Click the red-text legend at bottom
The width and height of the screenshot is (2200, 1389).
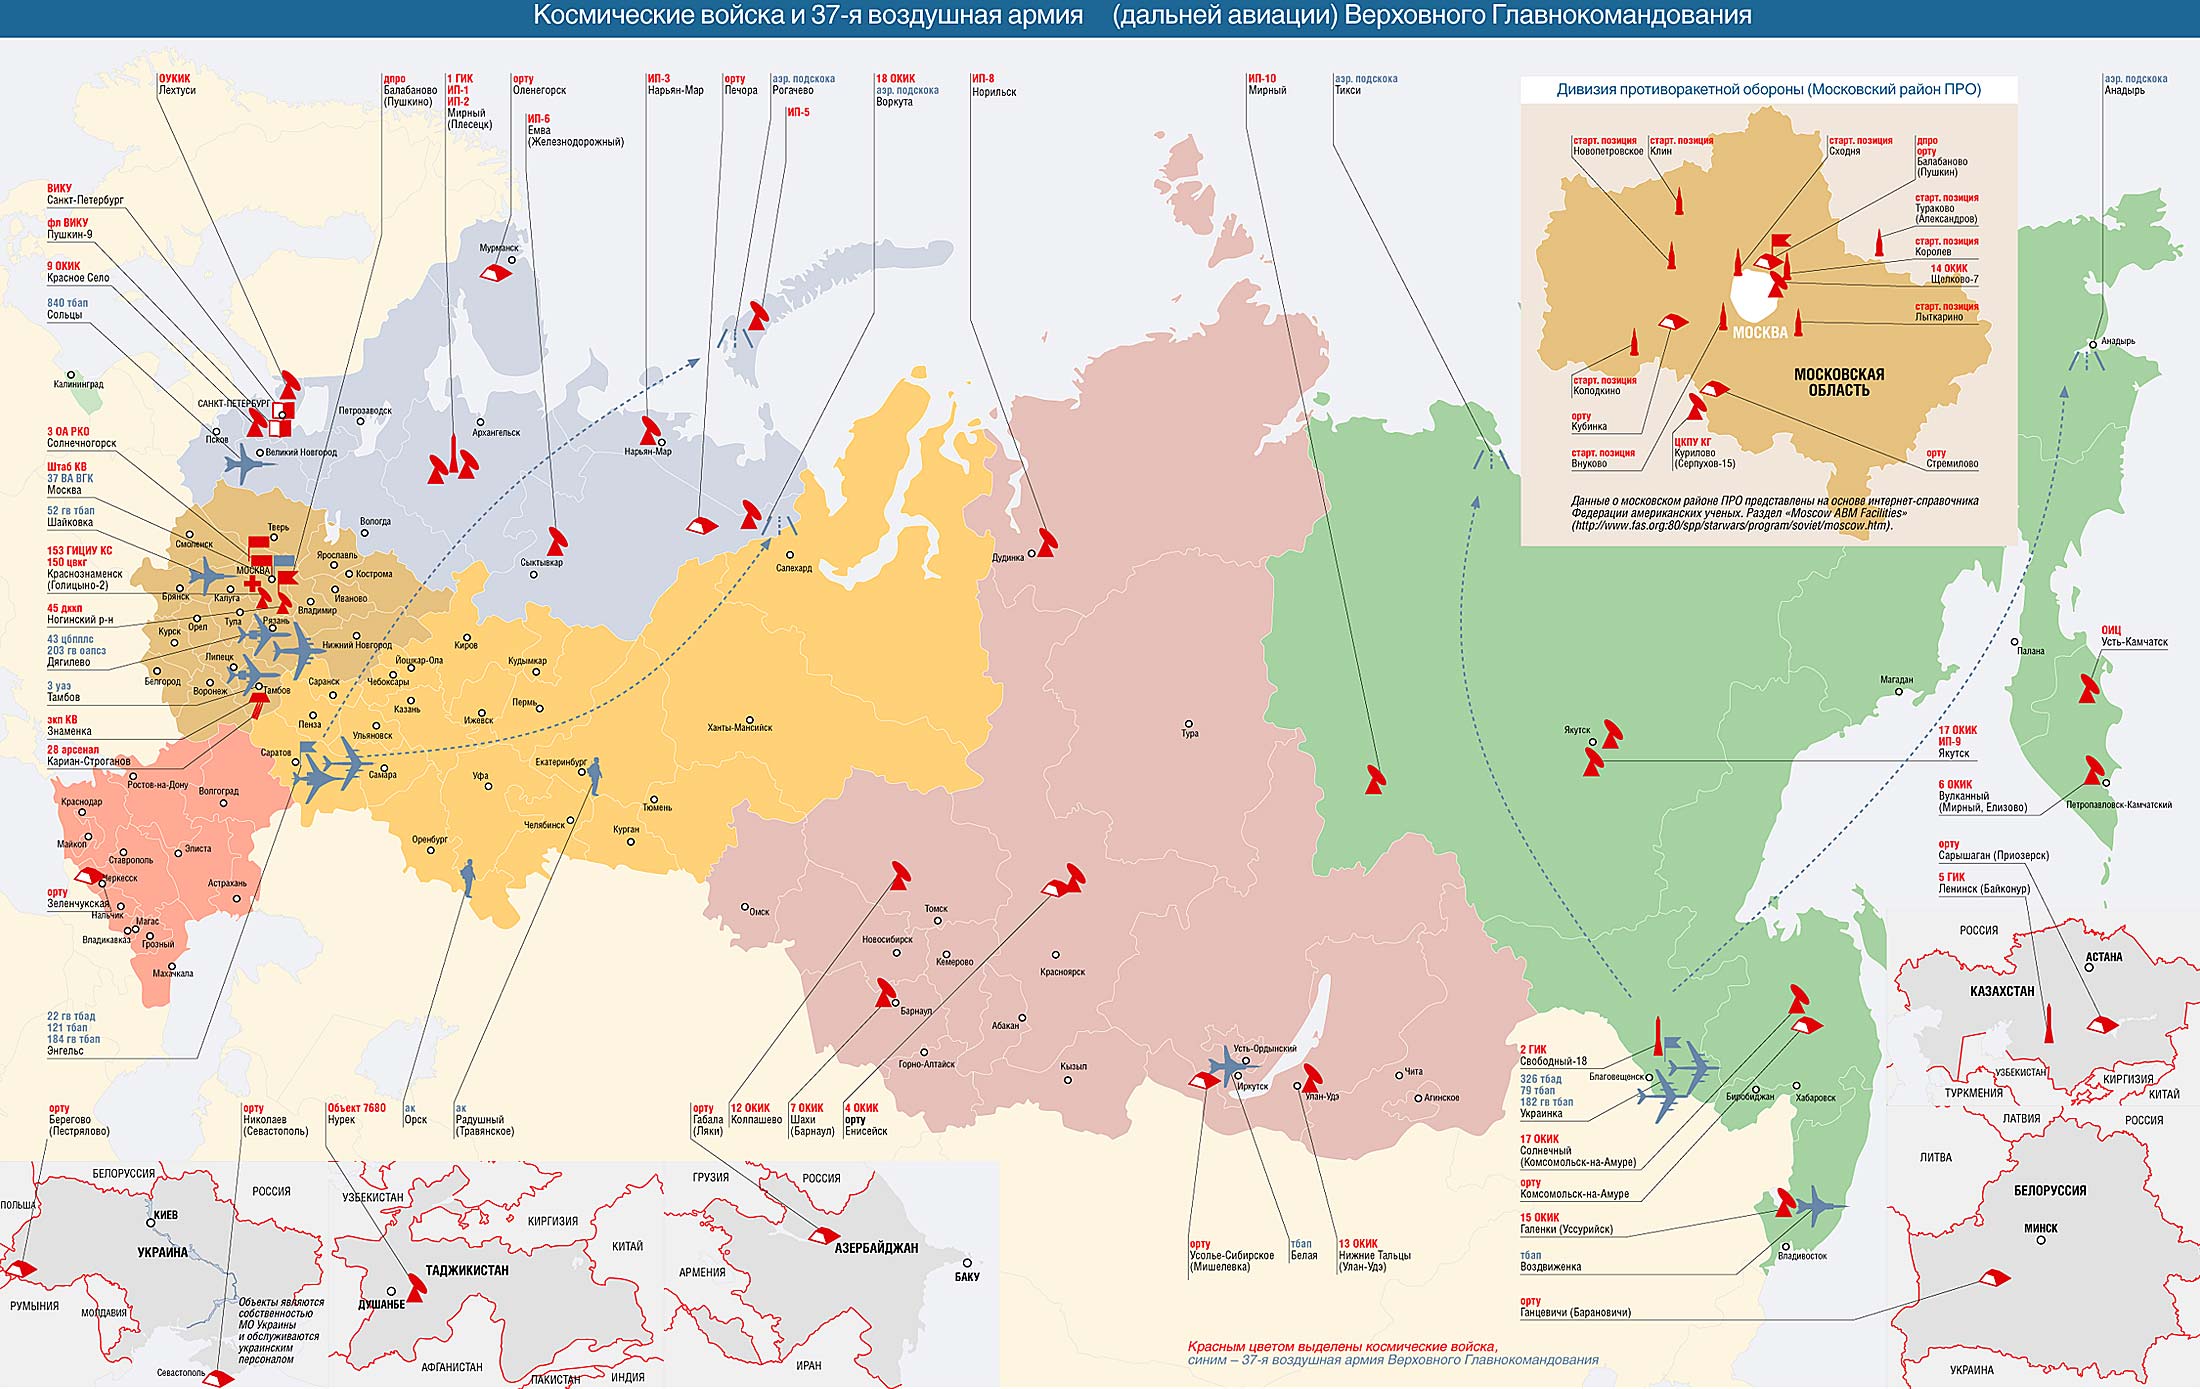(x=1342, y=1346)
